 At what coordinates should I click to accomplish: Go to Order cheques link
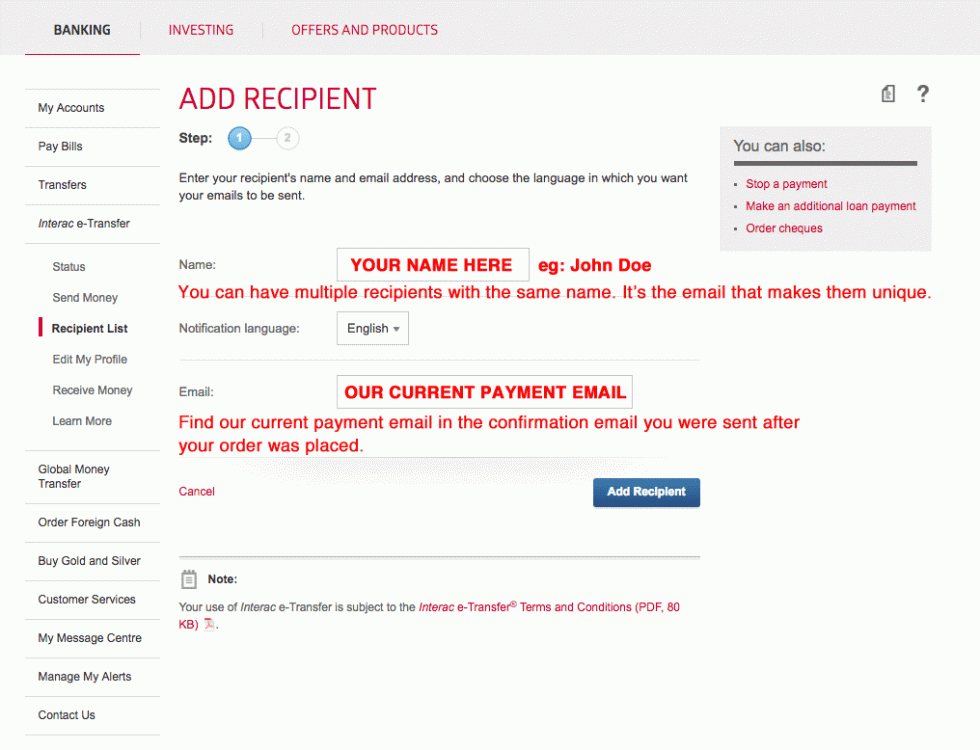(x=784, y=228)
